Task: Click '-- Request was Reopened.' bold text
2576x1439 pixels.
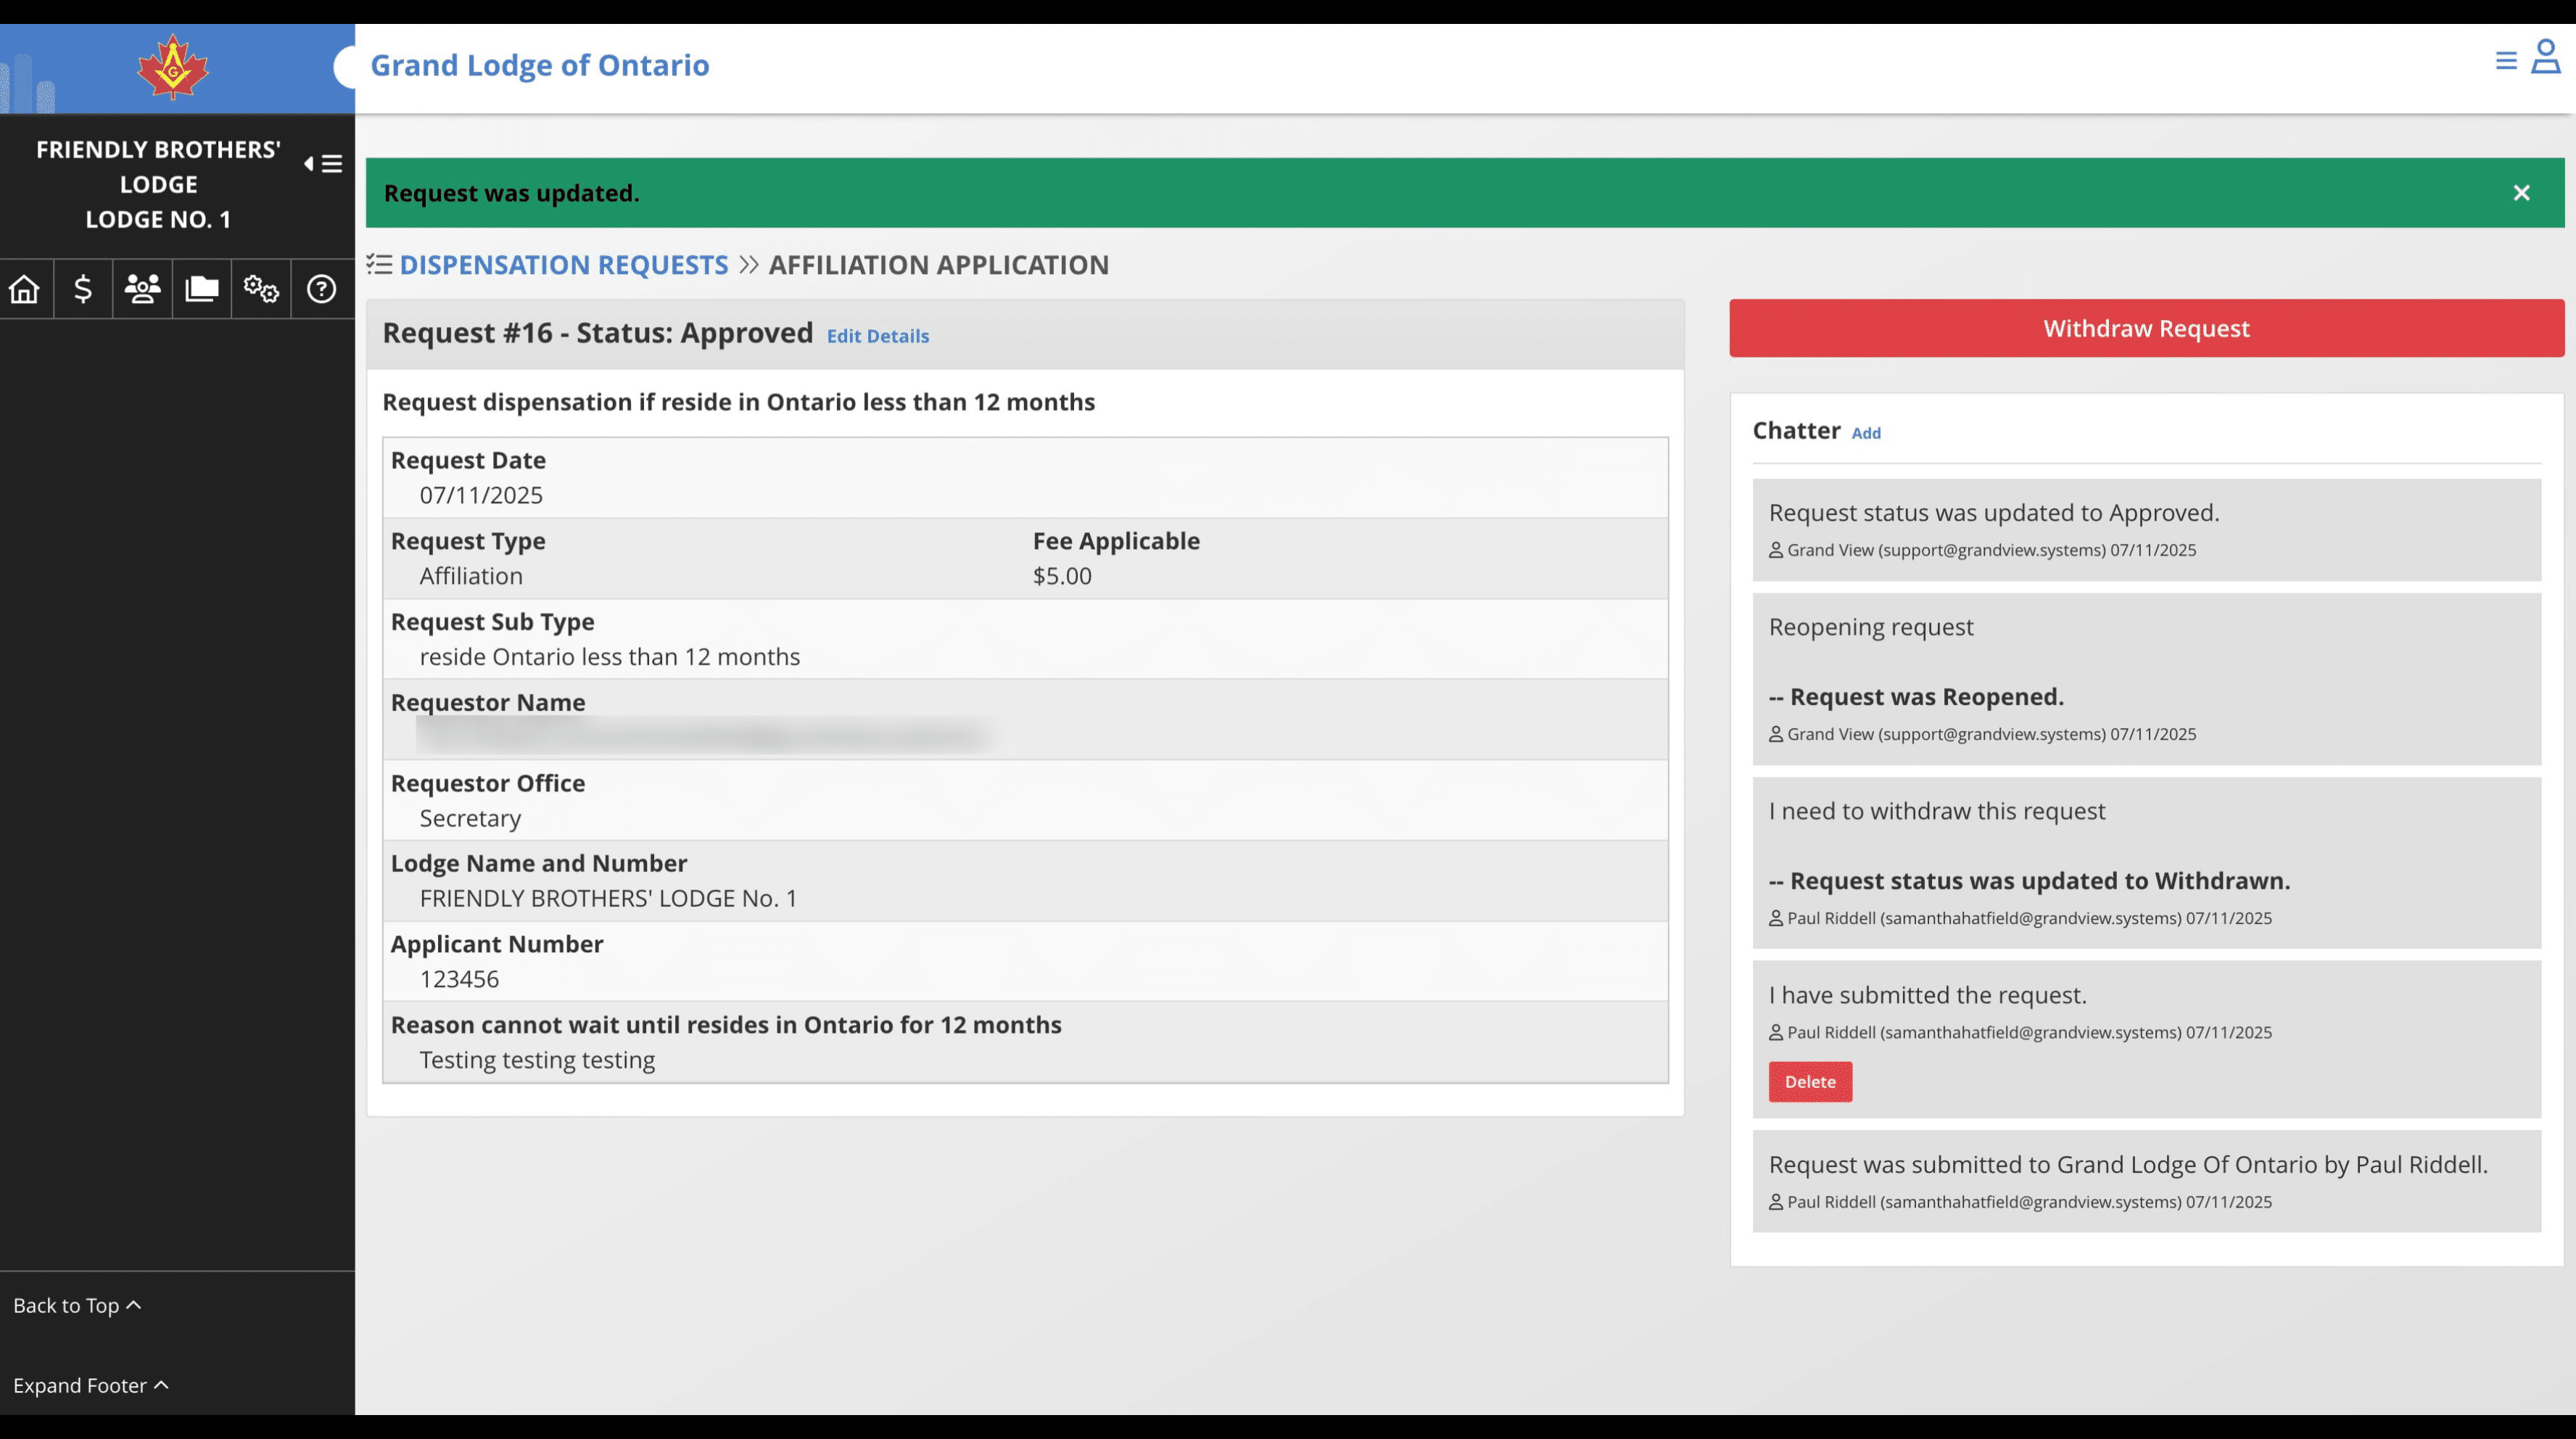Action: (x=1916, y=697)
